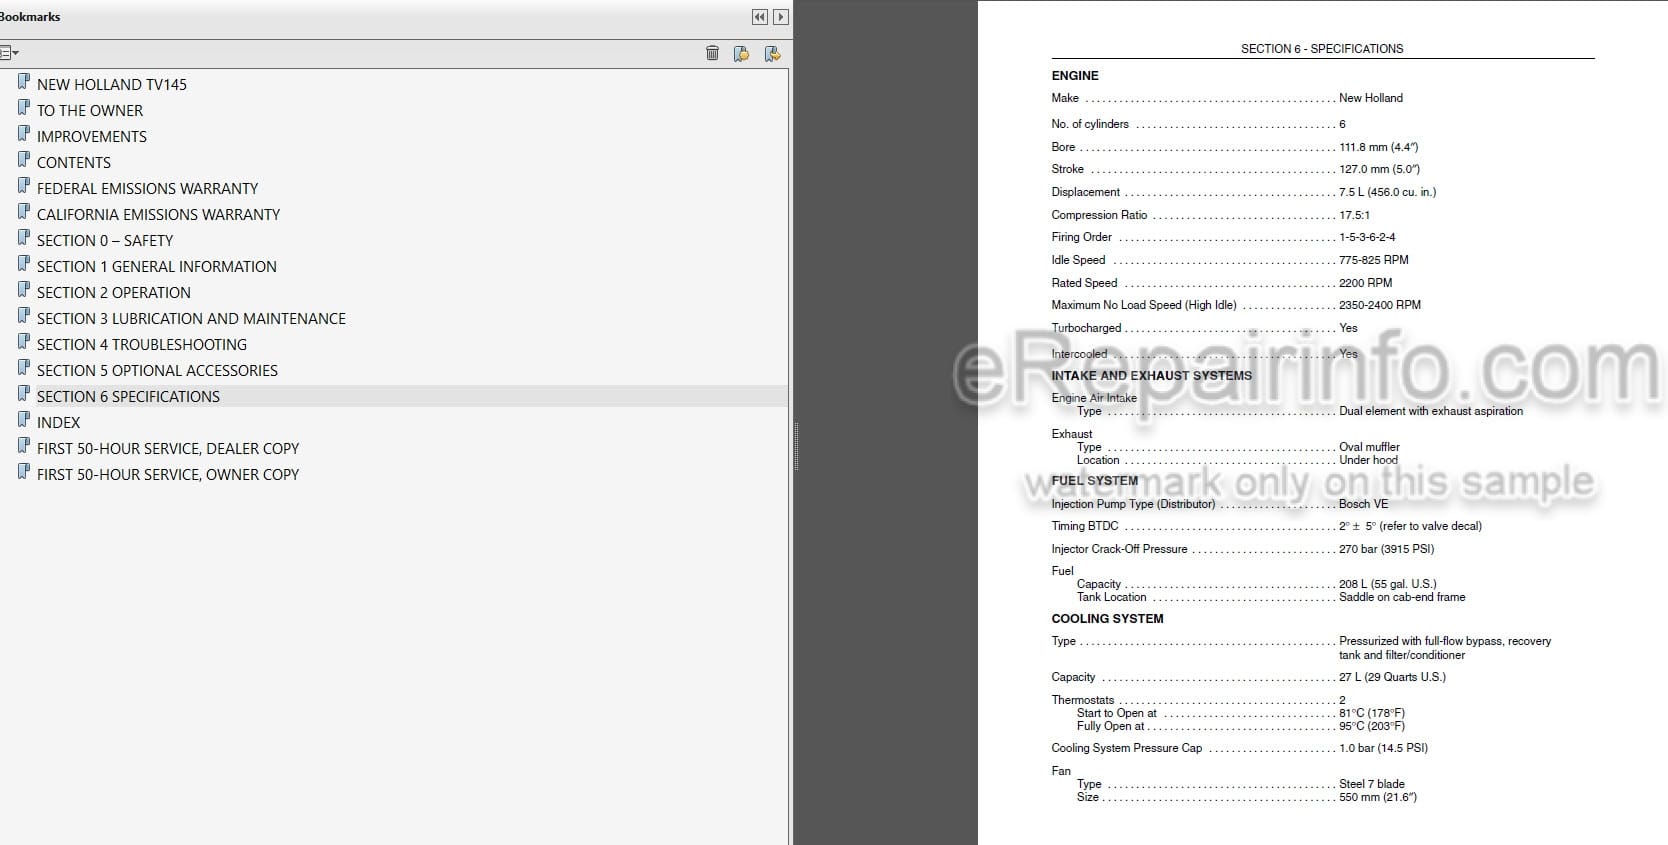Click the tank location value 'Saddle on cab-end frame'
This screenshot has height=845, width=1668.
[x=1402, y=597]
